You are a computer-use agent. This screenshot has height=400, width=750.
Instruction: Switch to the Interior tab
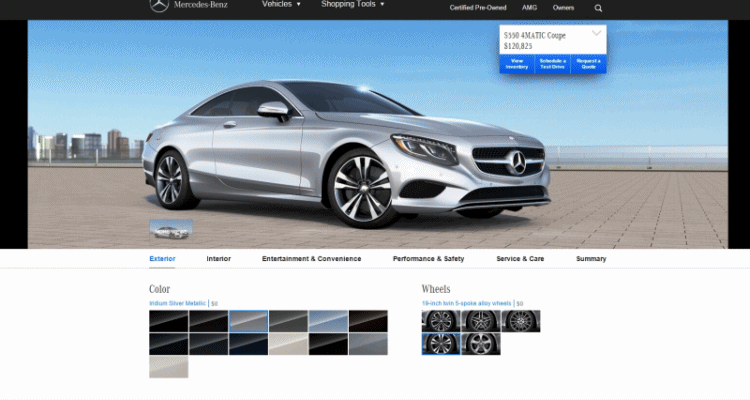(219, 259)
